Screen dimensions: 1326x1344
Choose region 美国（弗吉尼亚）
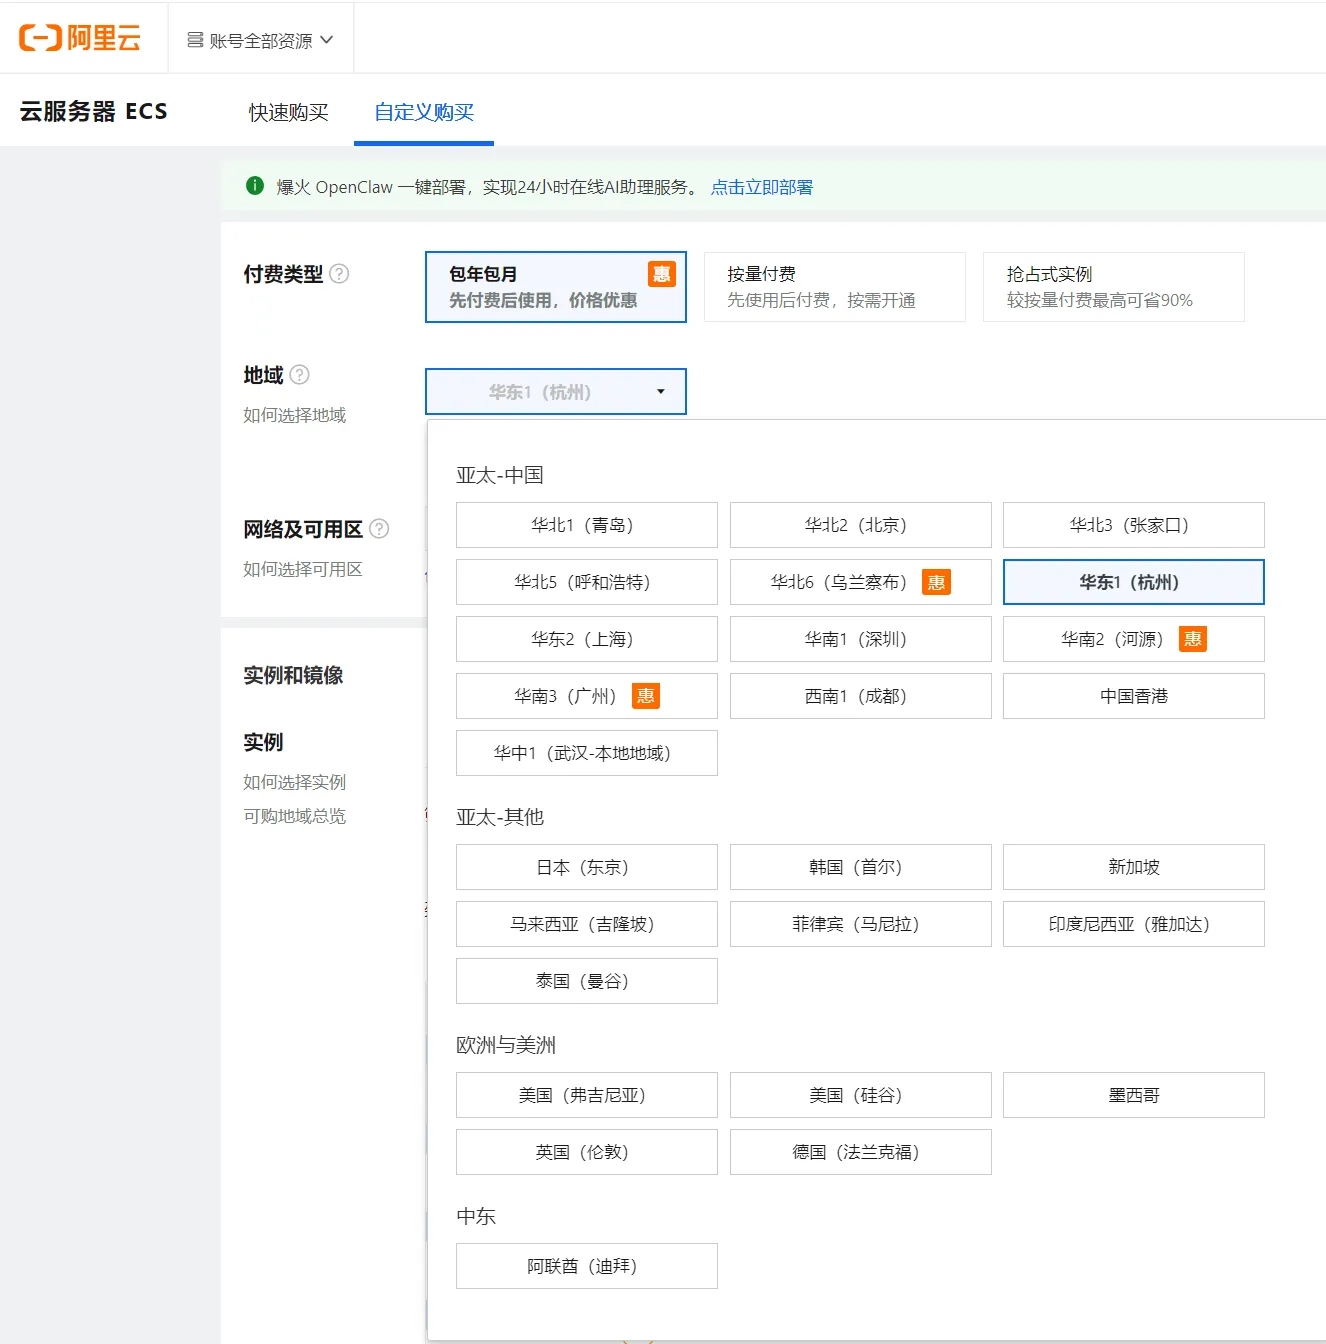tap(587, 1095)
